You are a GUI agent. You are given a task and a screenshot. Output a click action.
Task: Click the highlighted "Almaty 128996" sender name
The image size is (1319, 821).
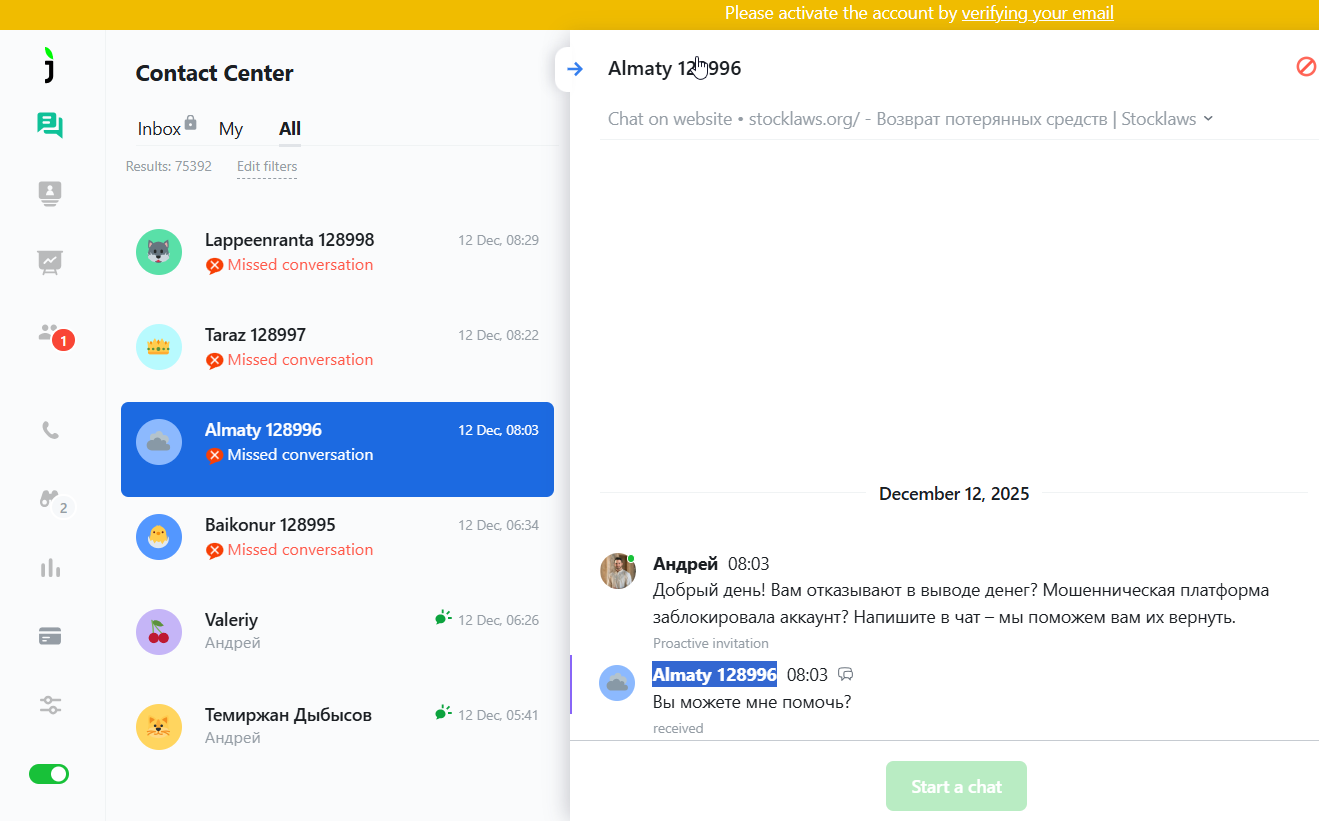pos(714,675)
